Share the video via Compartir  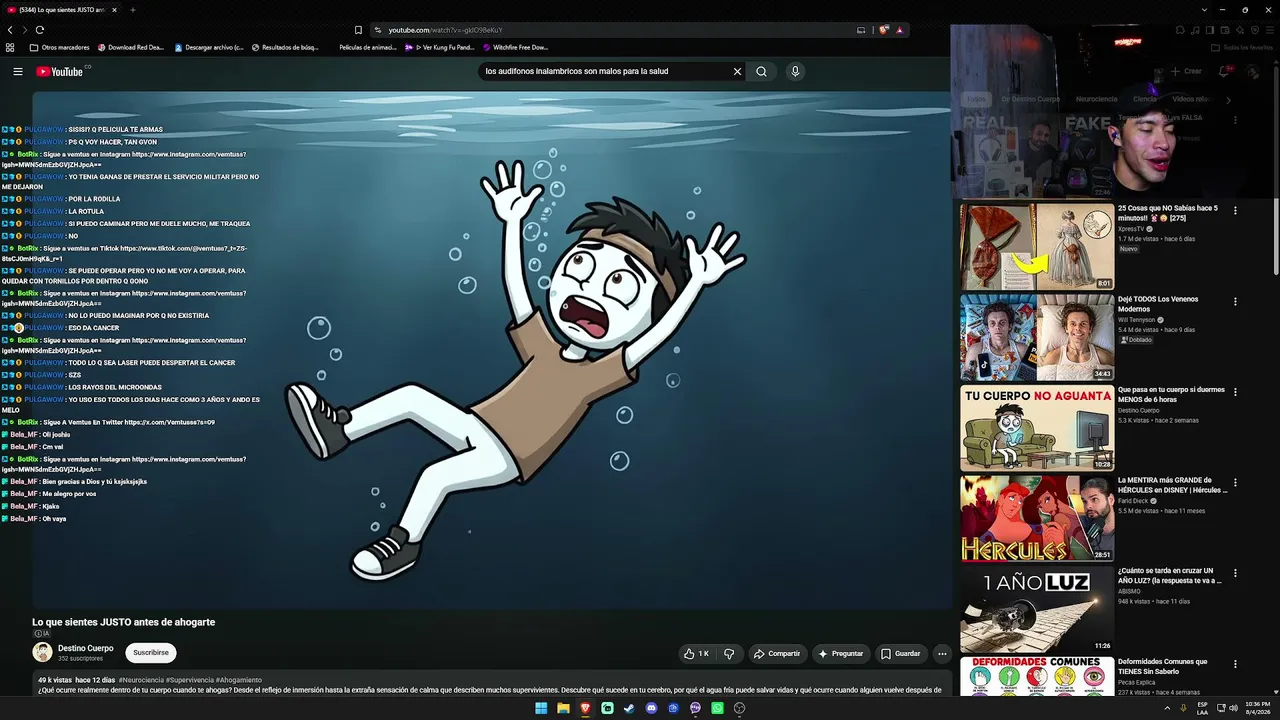click(x=777, y=654)
